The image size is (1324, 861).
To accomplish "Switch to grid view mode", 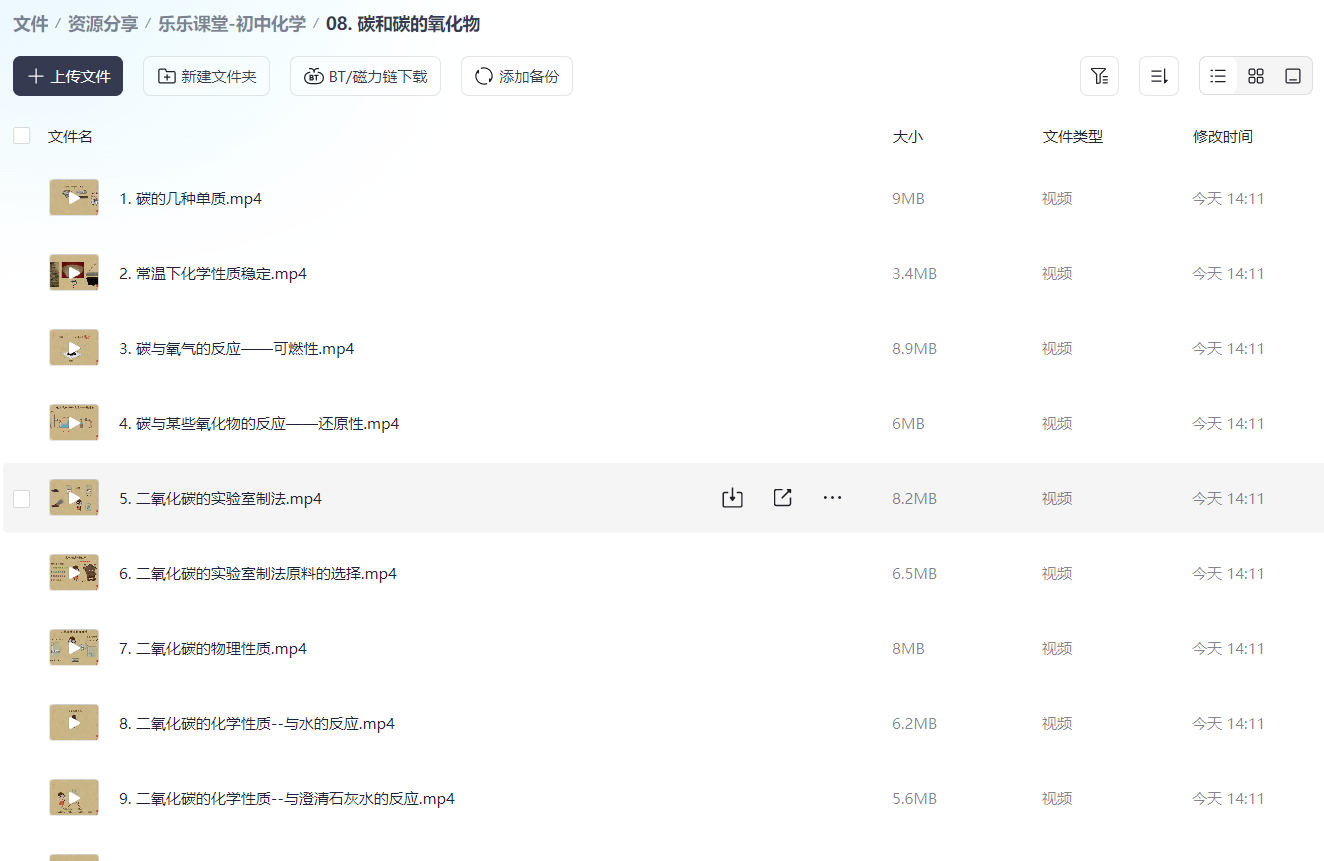I will (x=1255, y=75).
